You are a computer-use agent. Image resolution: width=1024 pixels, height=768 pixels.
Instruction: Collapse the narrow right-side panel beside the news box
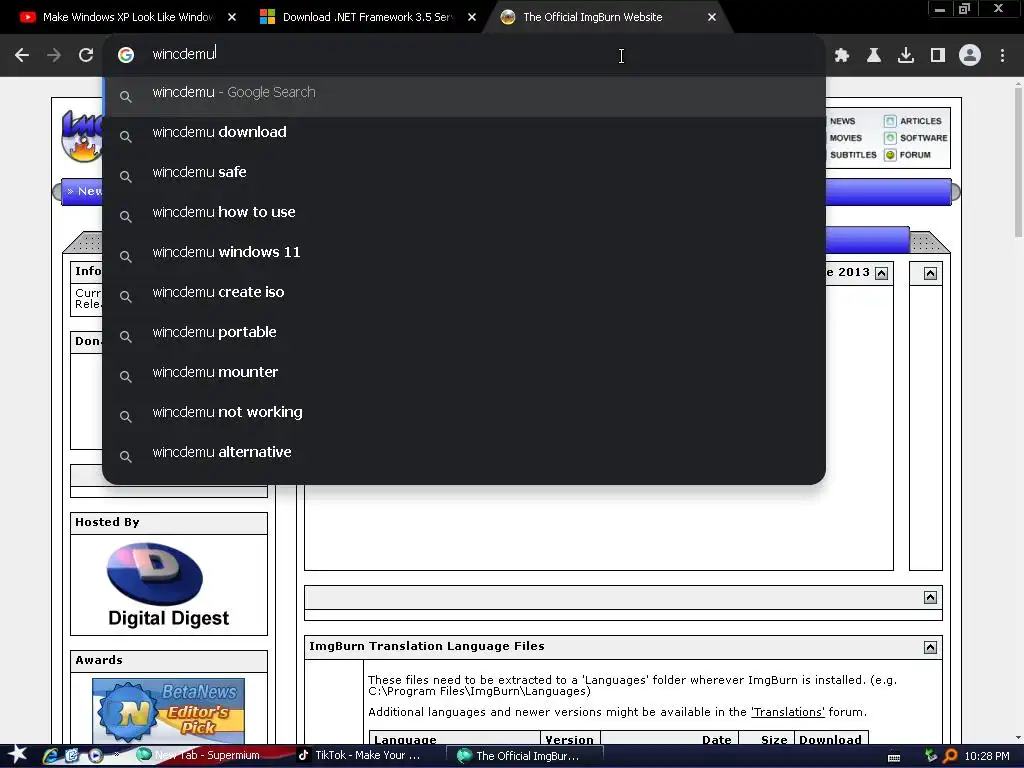pos(931,273)
